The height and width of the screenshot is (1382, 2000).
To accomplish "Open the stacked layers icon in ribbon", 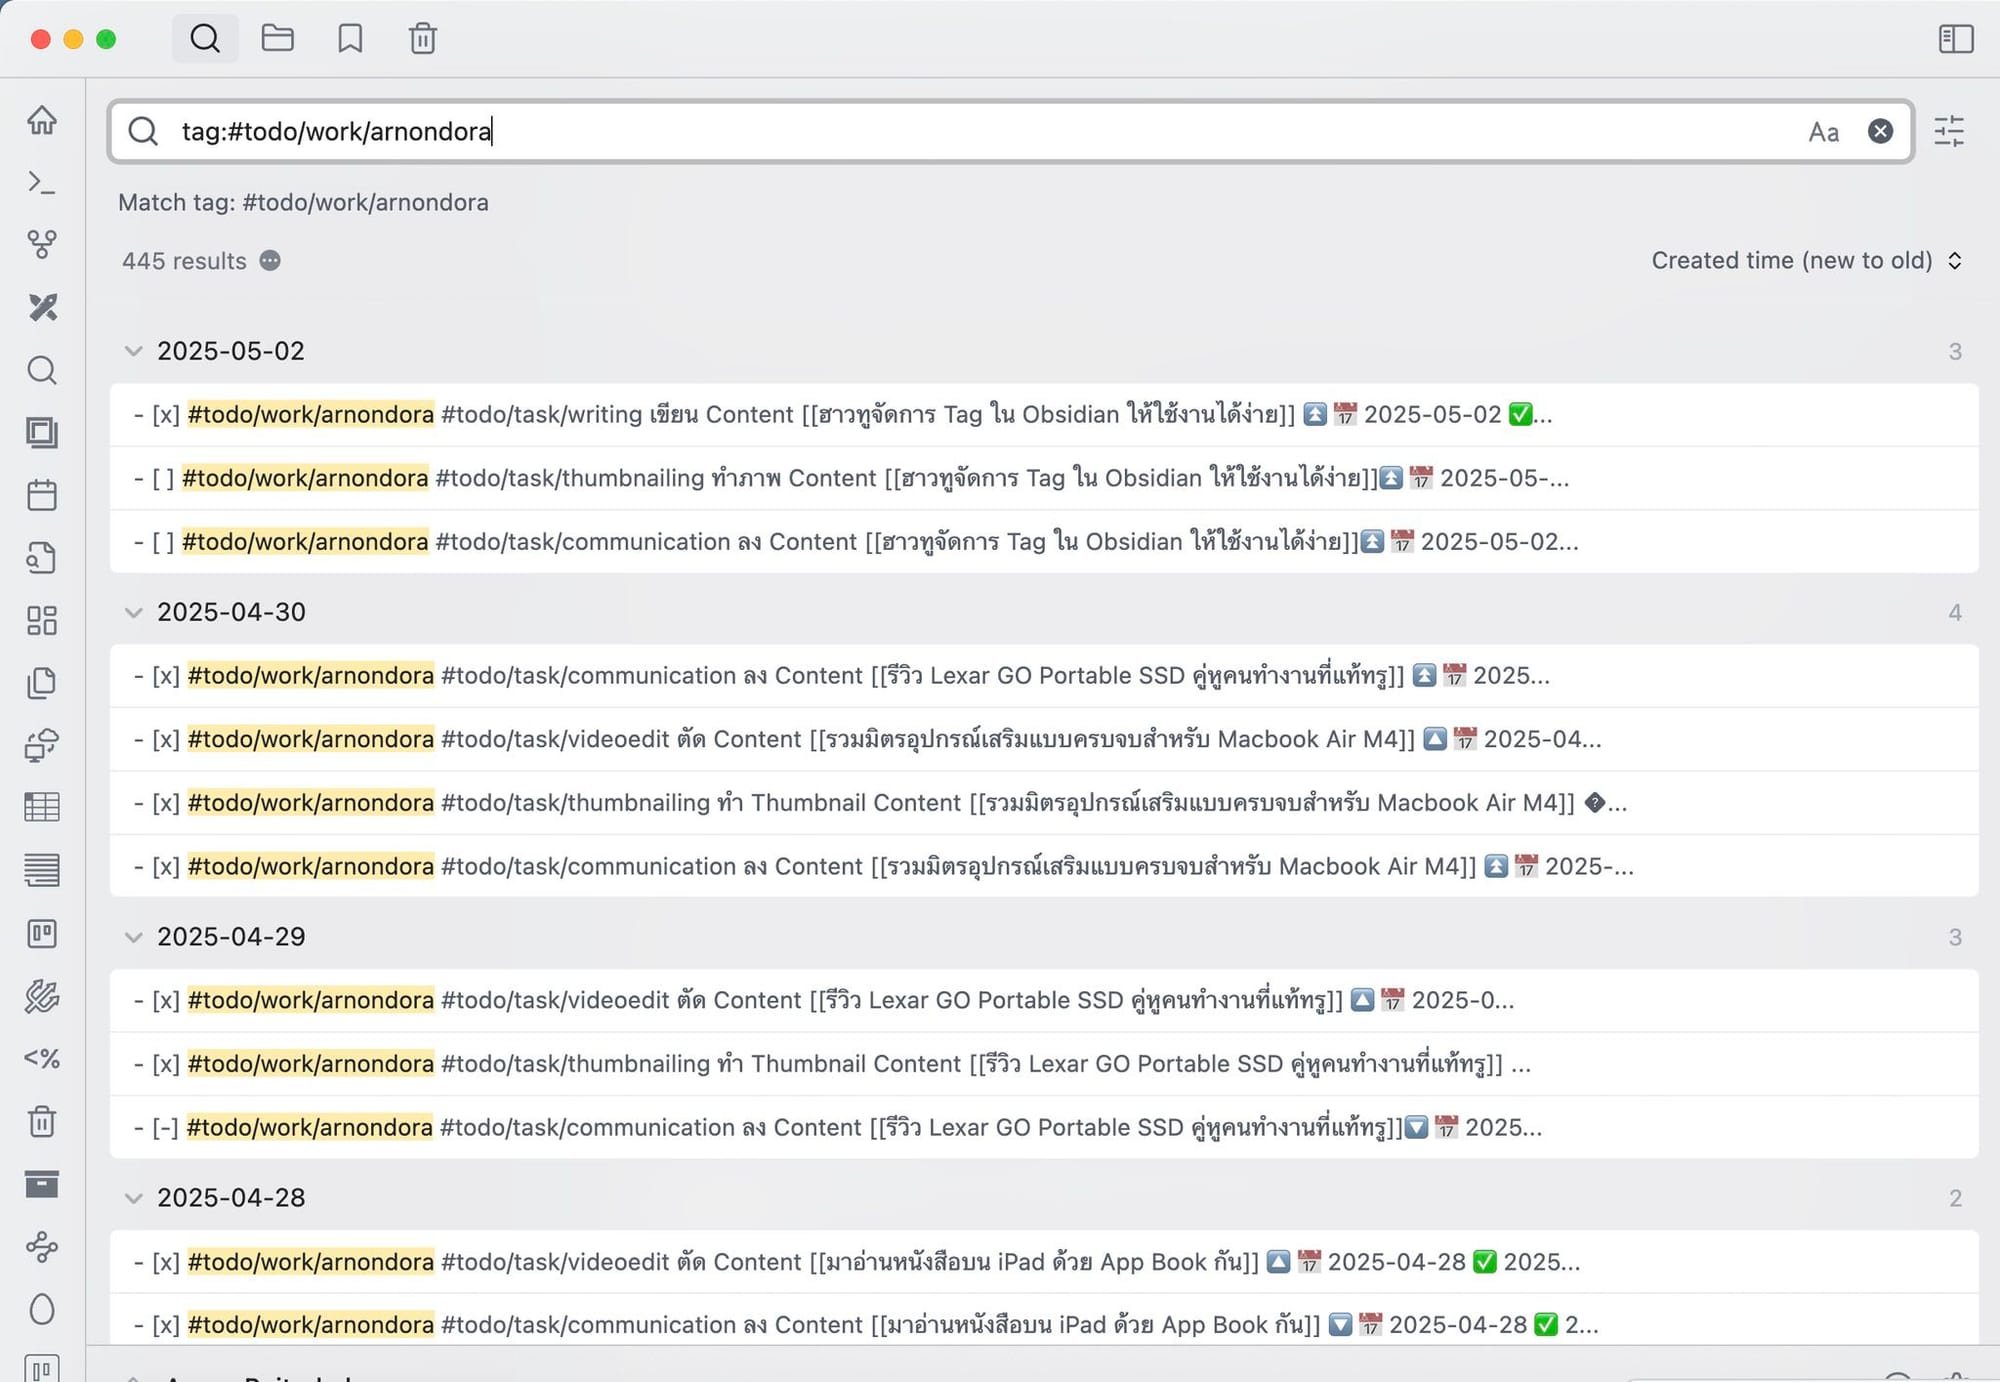I will (x=42, y=432).
